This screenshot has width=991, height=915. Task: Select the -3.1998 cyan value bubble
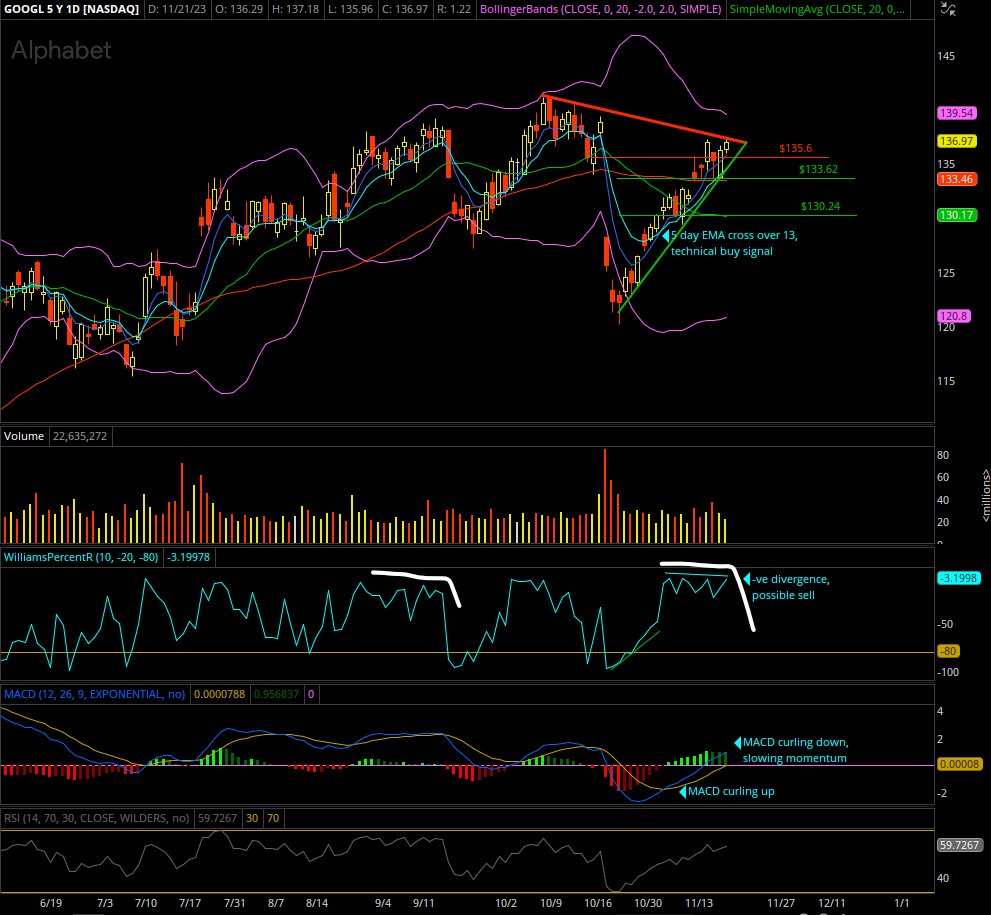pos(958,578)
